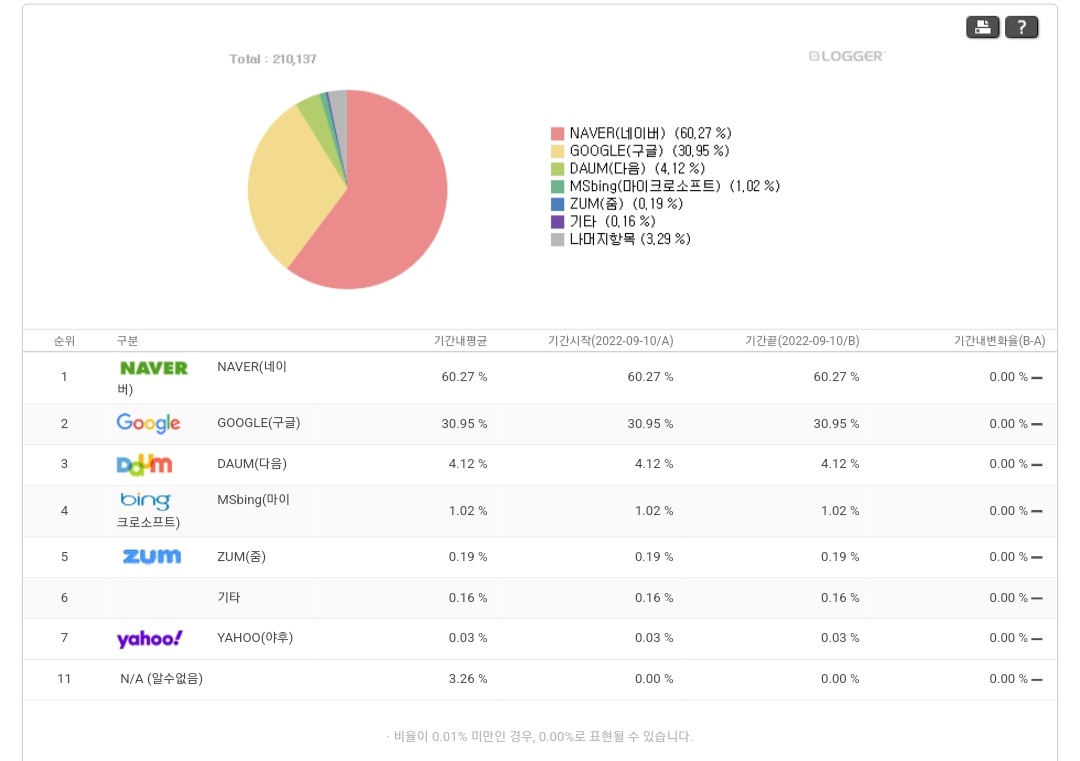
Task: Click YAHOO's 0.03 % 기간내평균 value
Action: coord(468,638)
